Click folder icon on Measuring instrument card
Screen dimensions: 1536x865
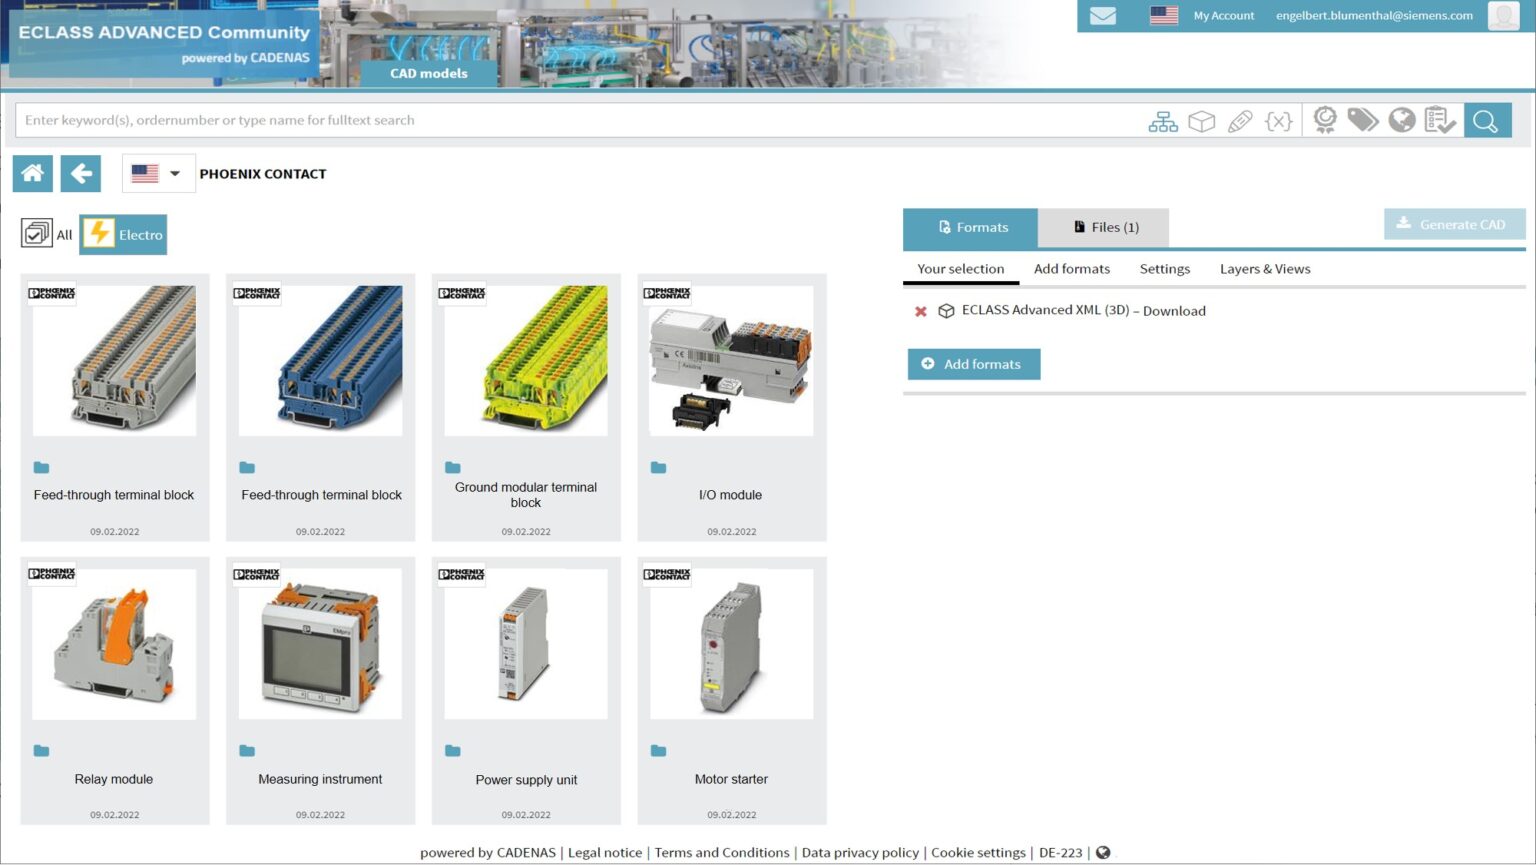pos(247,750)
